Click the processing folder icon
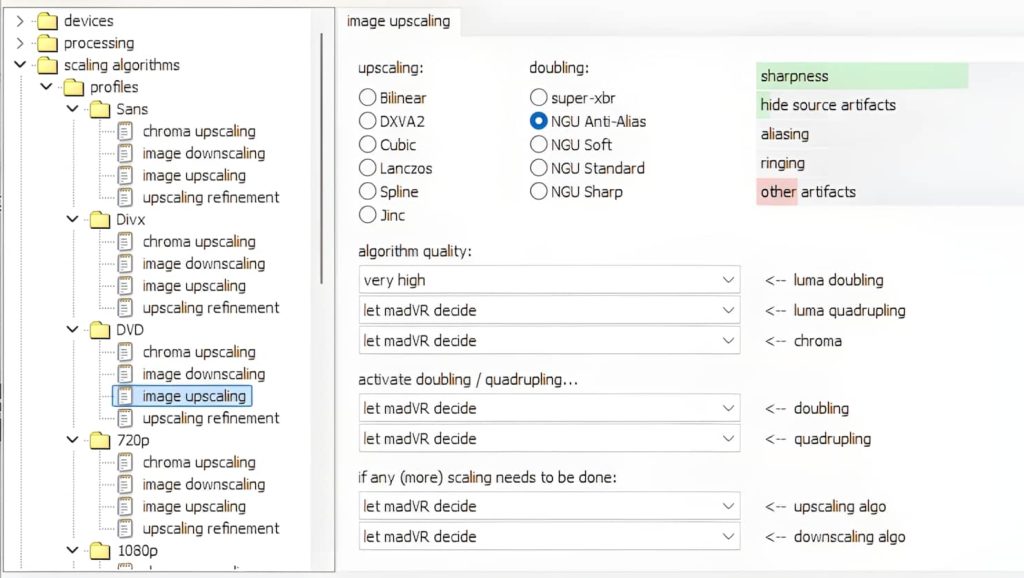 click(47, 43)
